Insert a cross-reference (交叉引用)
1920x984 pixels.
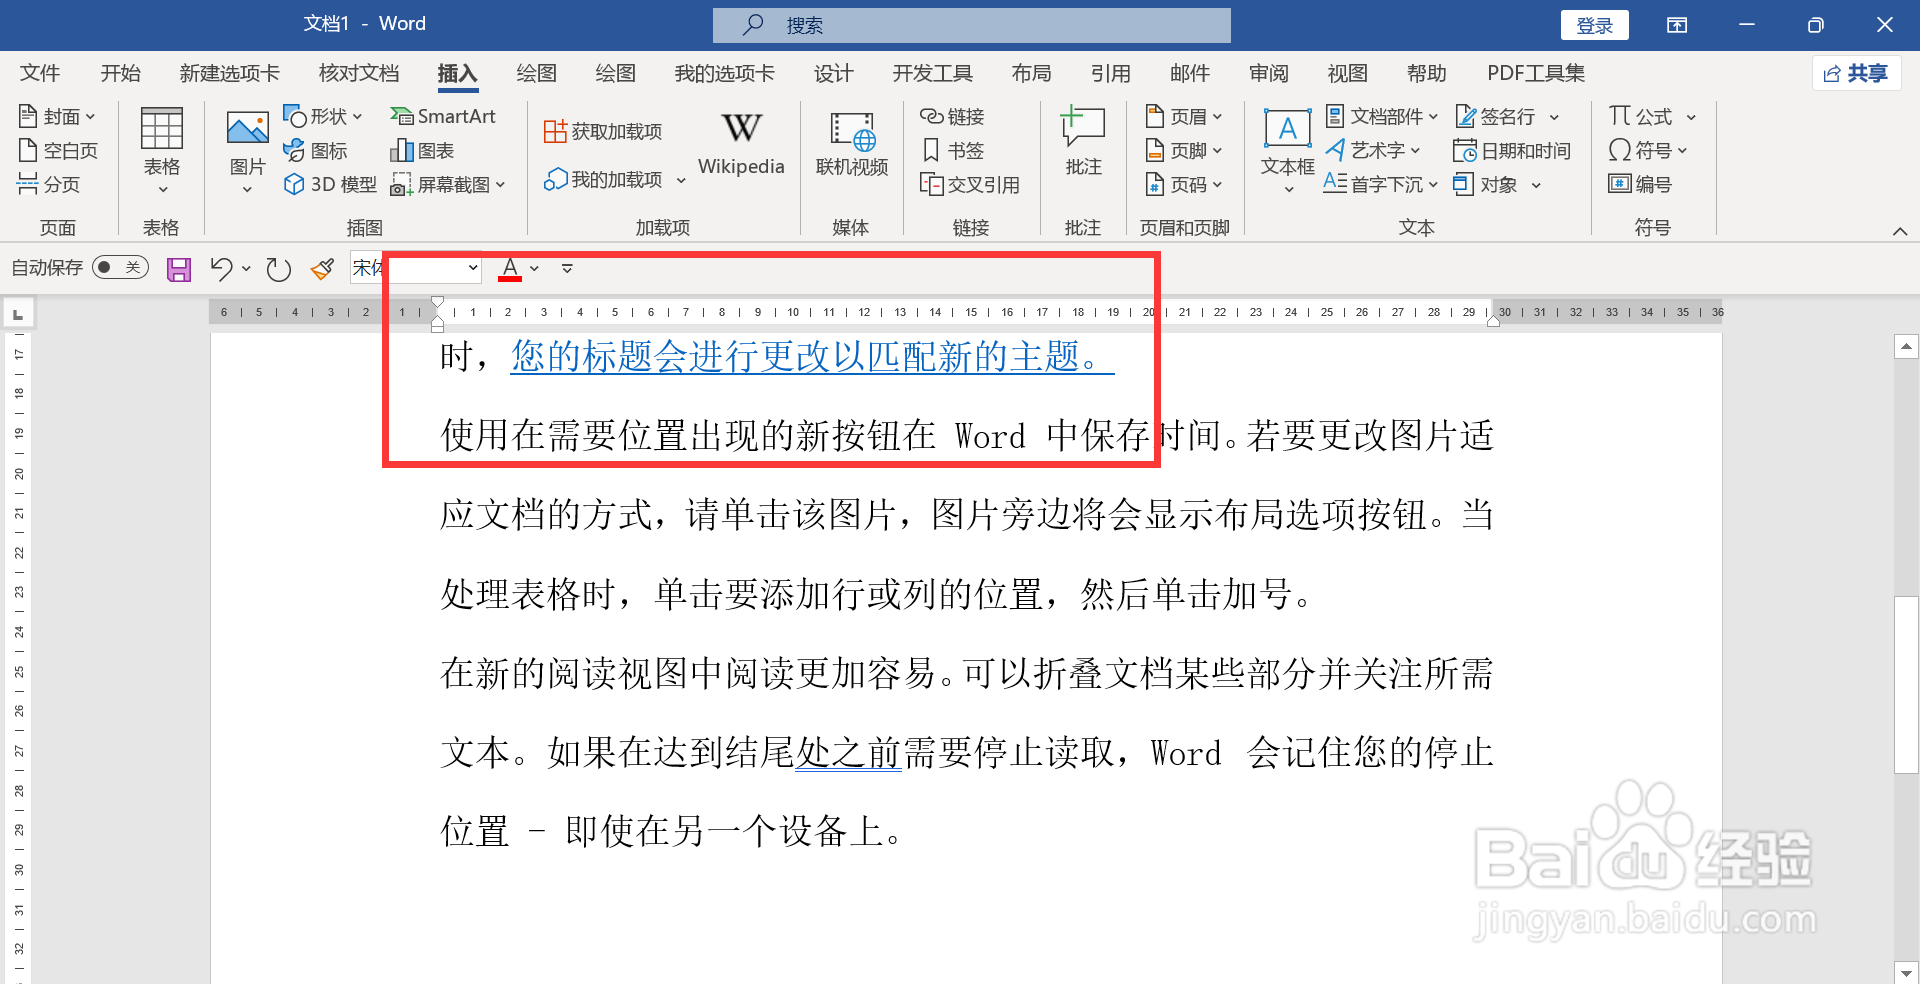coord(970,184)
